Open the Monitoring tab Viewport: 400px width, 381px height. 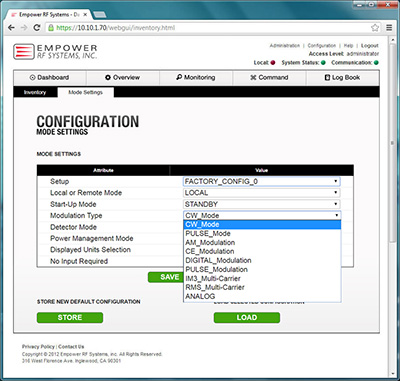pyautogui.click(x=196, y=77)
